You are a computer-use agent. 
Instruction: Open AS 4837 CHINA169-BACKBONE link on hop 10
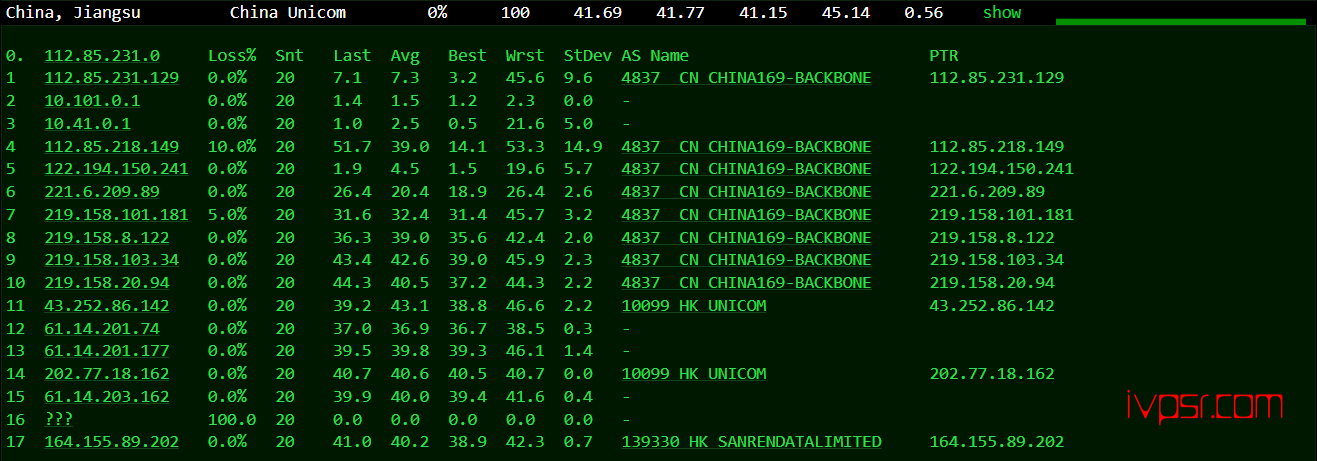point(746,283)
